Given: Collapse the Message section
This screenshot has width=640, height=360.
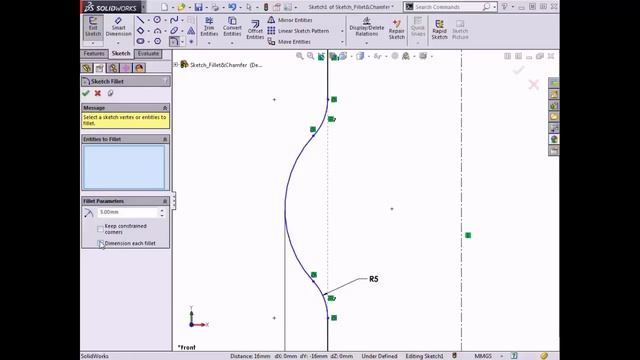Looking at the screenshot, I should [165, 108].
